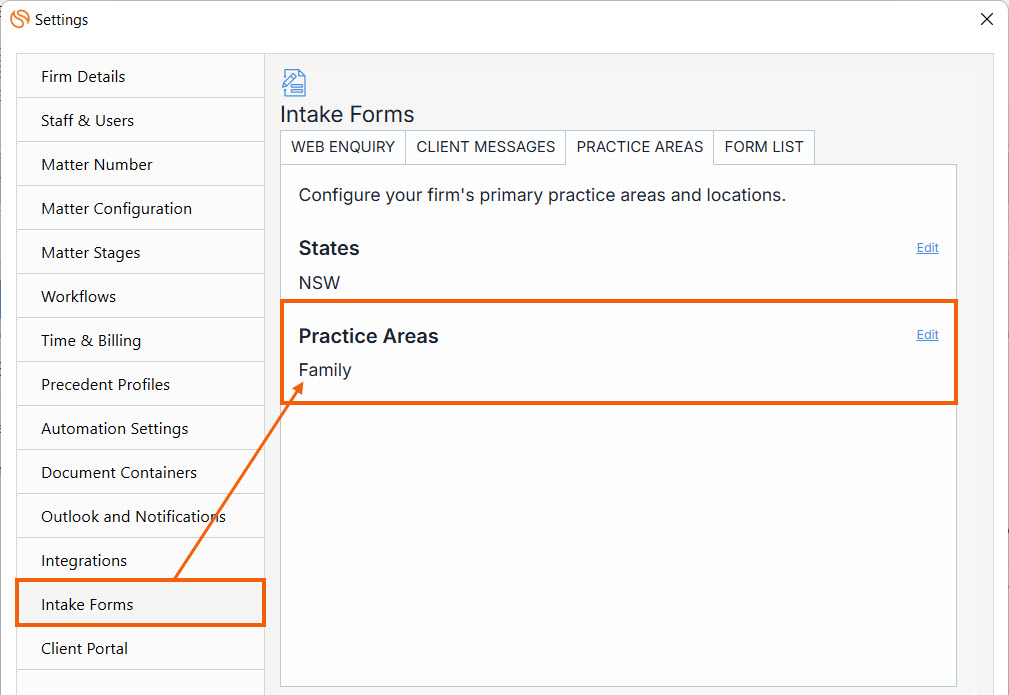Open Firm Details settings
Image resolution: width=1009 pixels, height=695 pixels.
tap(140, 77)
